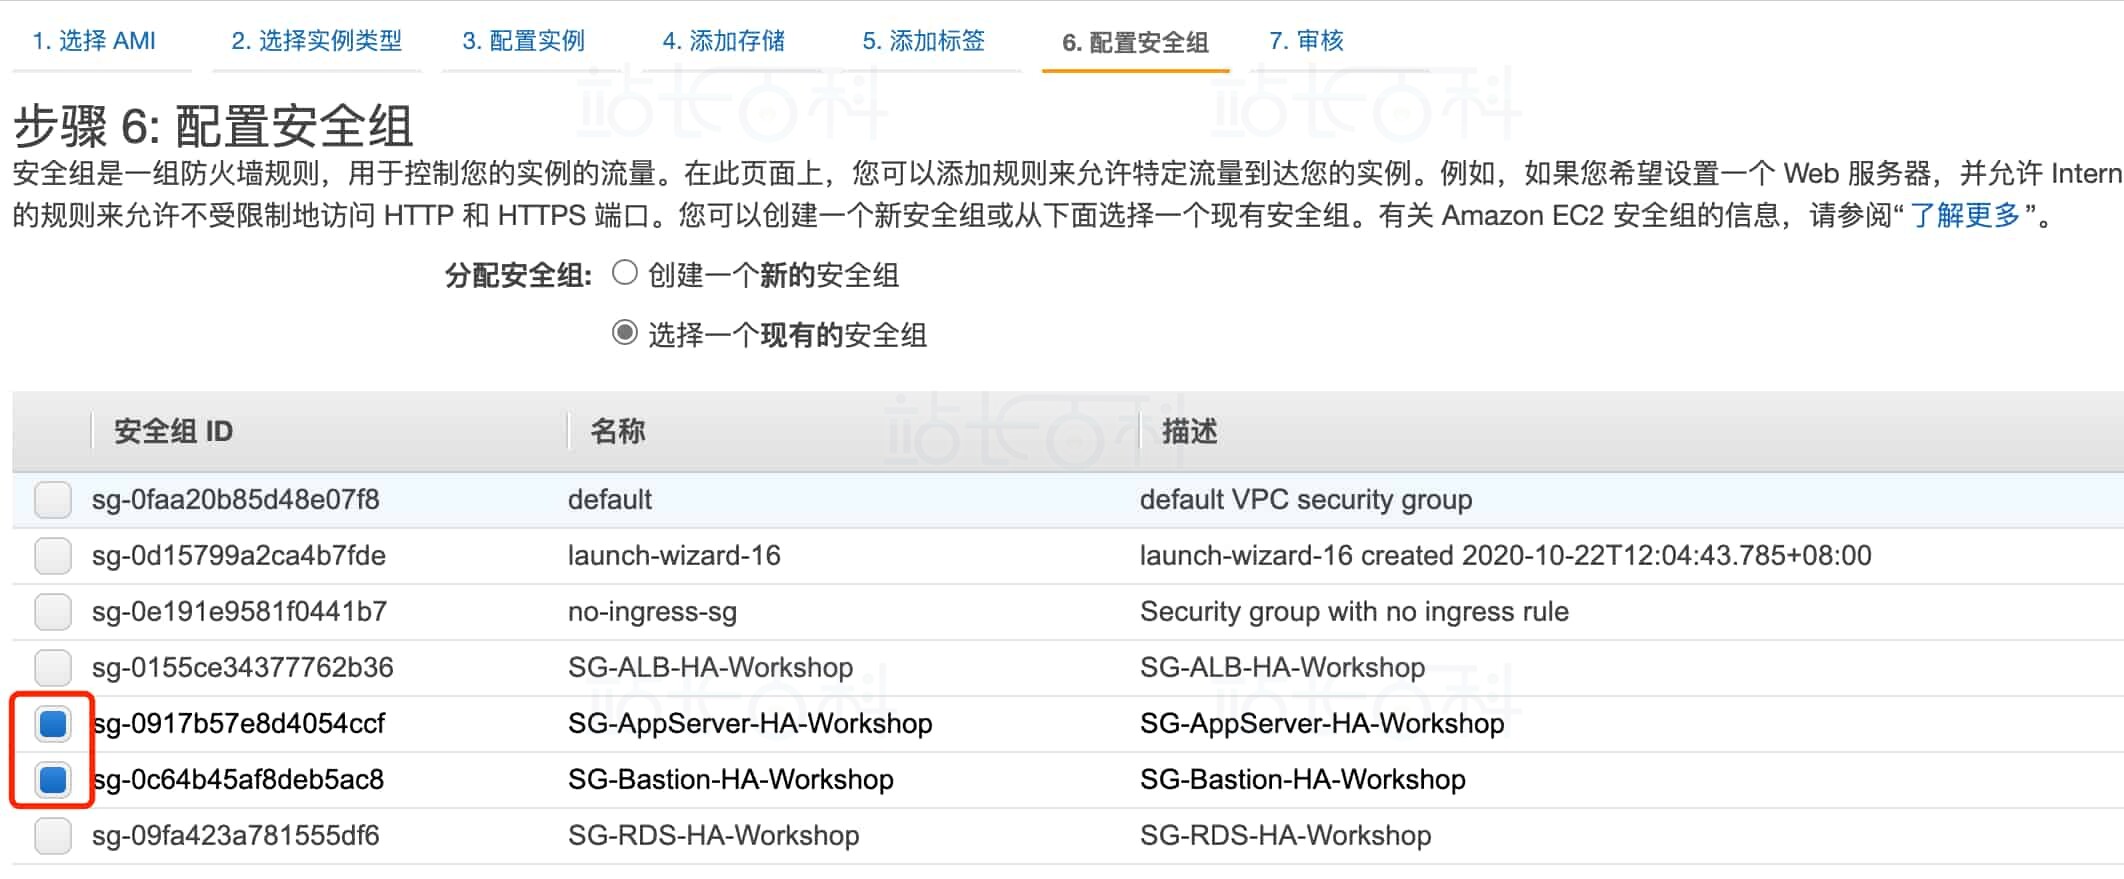Select the 选择一个现有的安全组 radio option
The width and height of the screenshot is (2124, 879).
pyautogui.click(x=625, y=333)
